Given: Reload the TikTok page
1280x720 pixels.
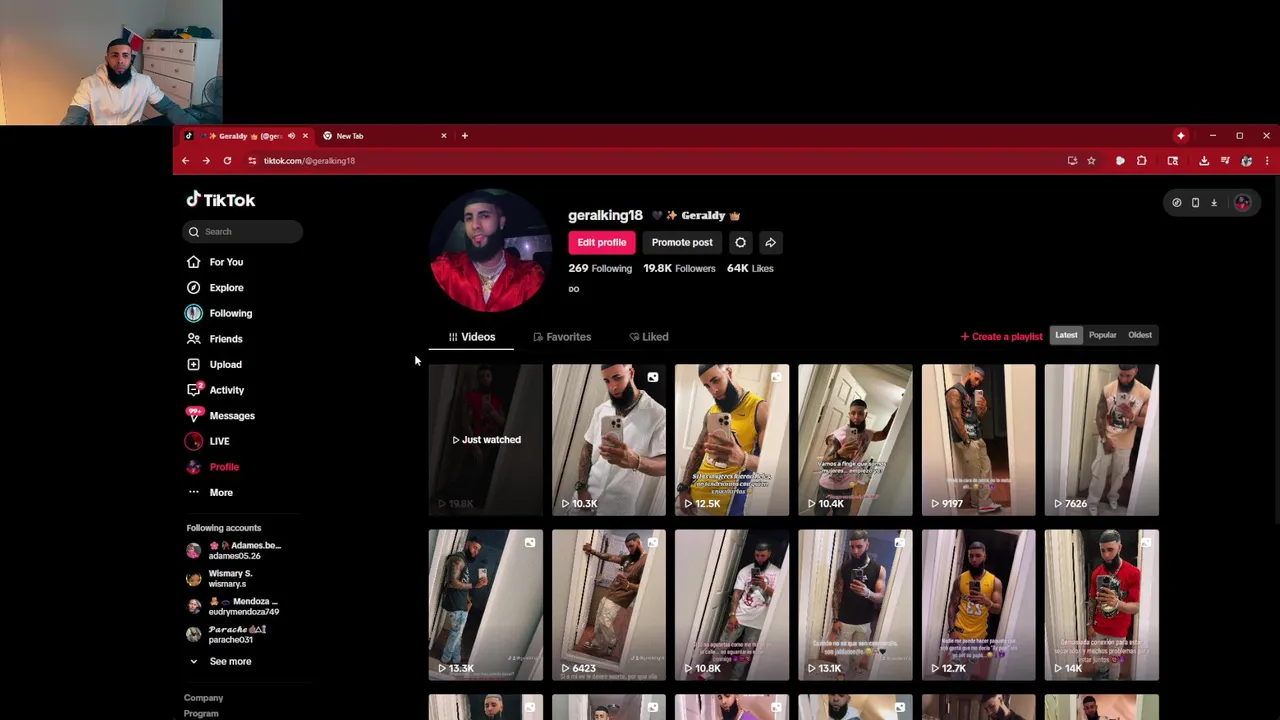Looking at the screenshot, I should point(227,161).
